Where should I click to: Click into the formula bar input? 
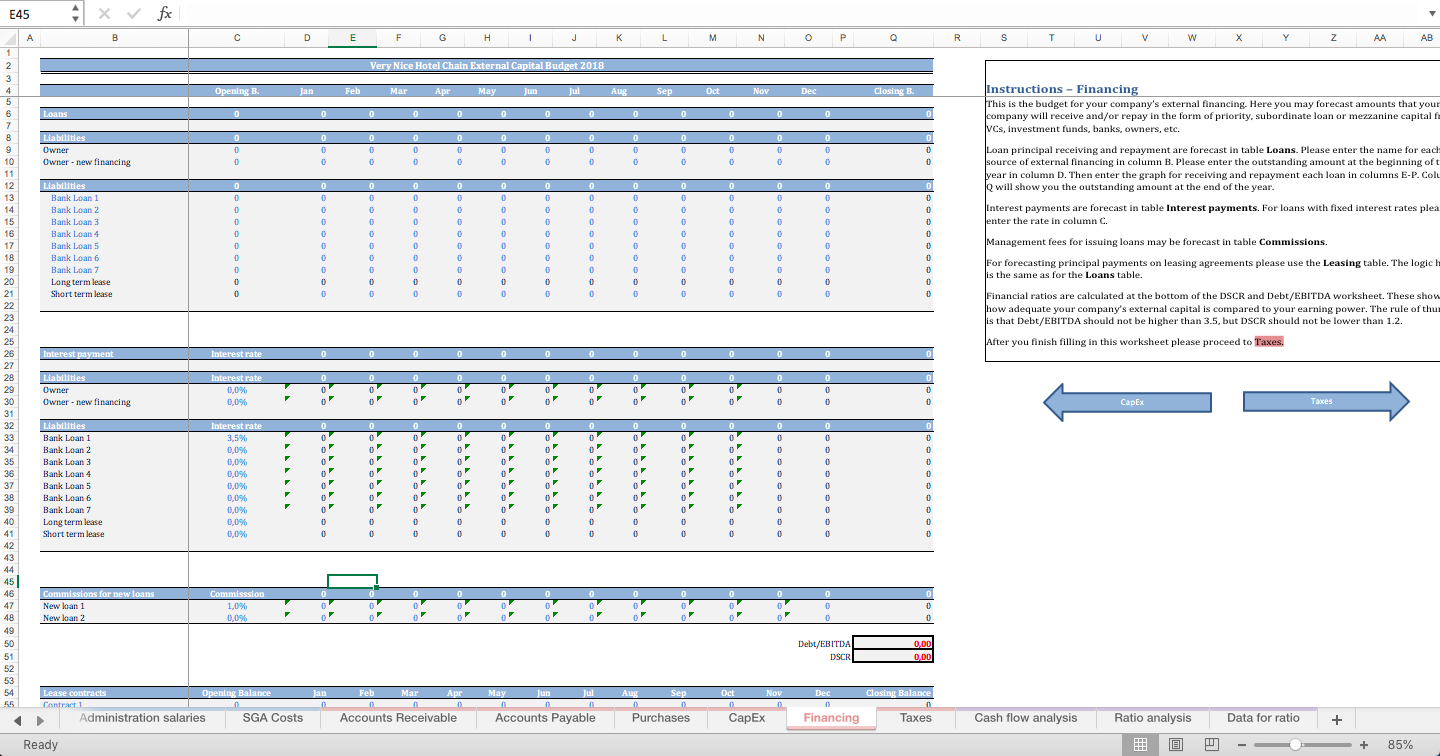tap(800, 13)
